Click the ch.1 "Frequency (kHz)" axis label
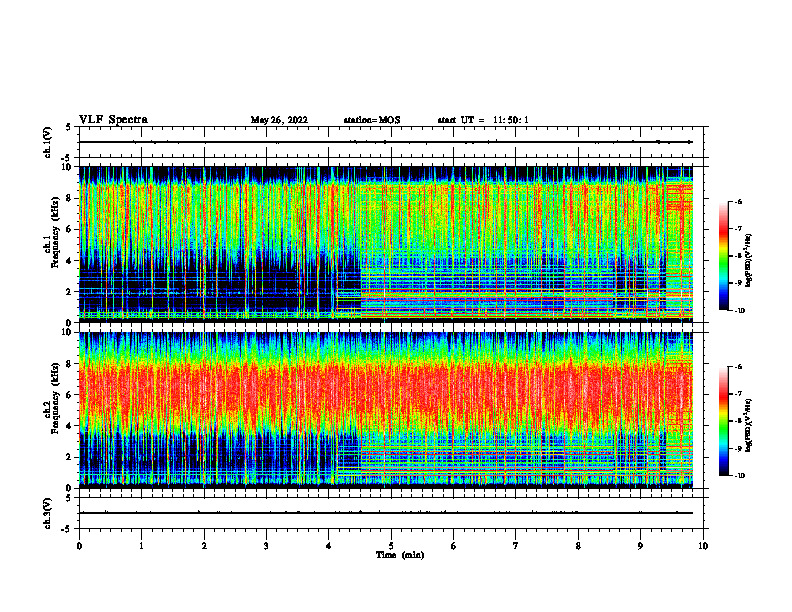Viewport: 792px width, 612px height. point(55,232)
